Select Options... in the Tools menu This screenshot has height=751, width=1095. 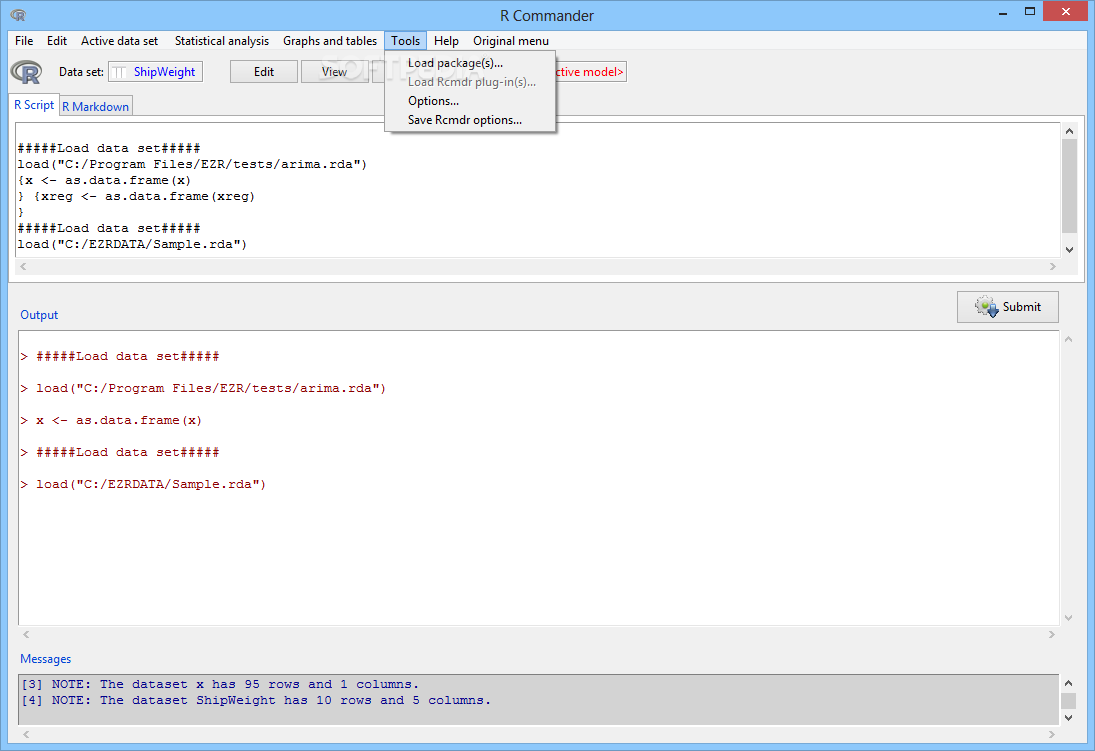tap(433, 101)
